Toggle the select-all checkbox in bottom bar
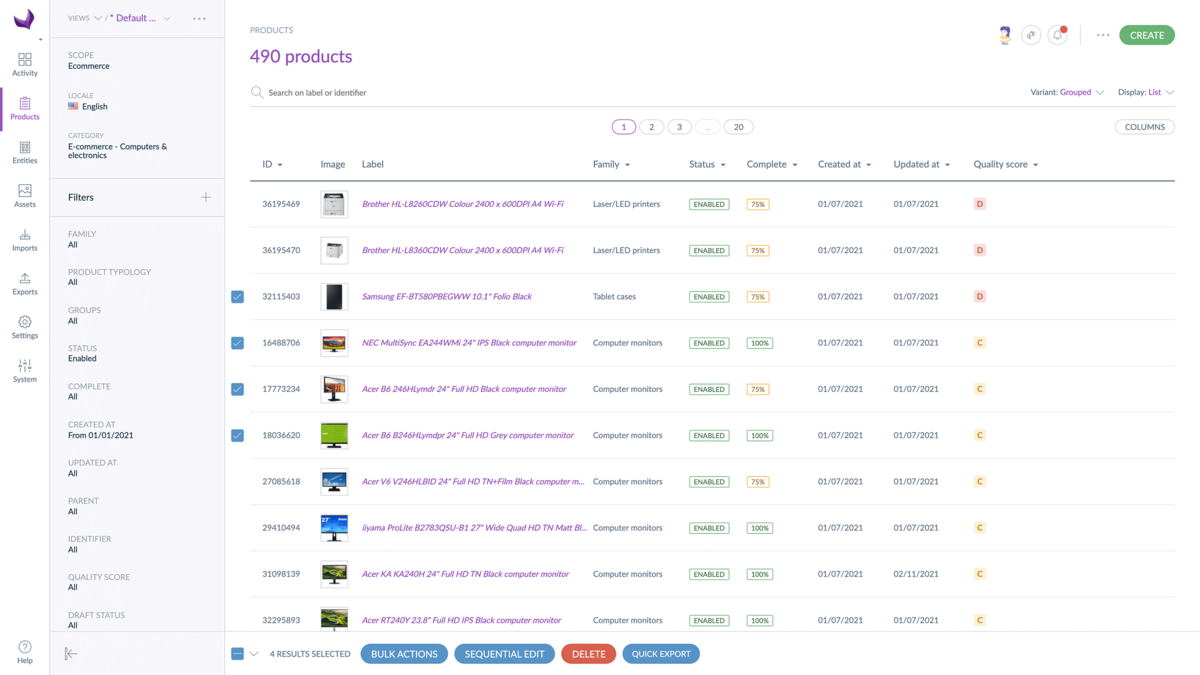Screen dimensions: 1200x675 click(237, 654)
